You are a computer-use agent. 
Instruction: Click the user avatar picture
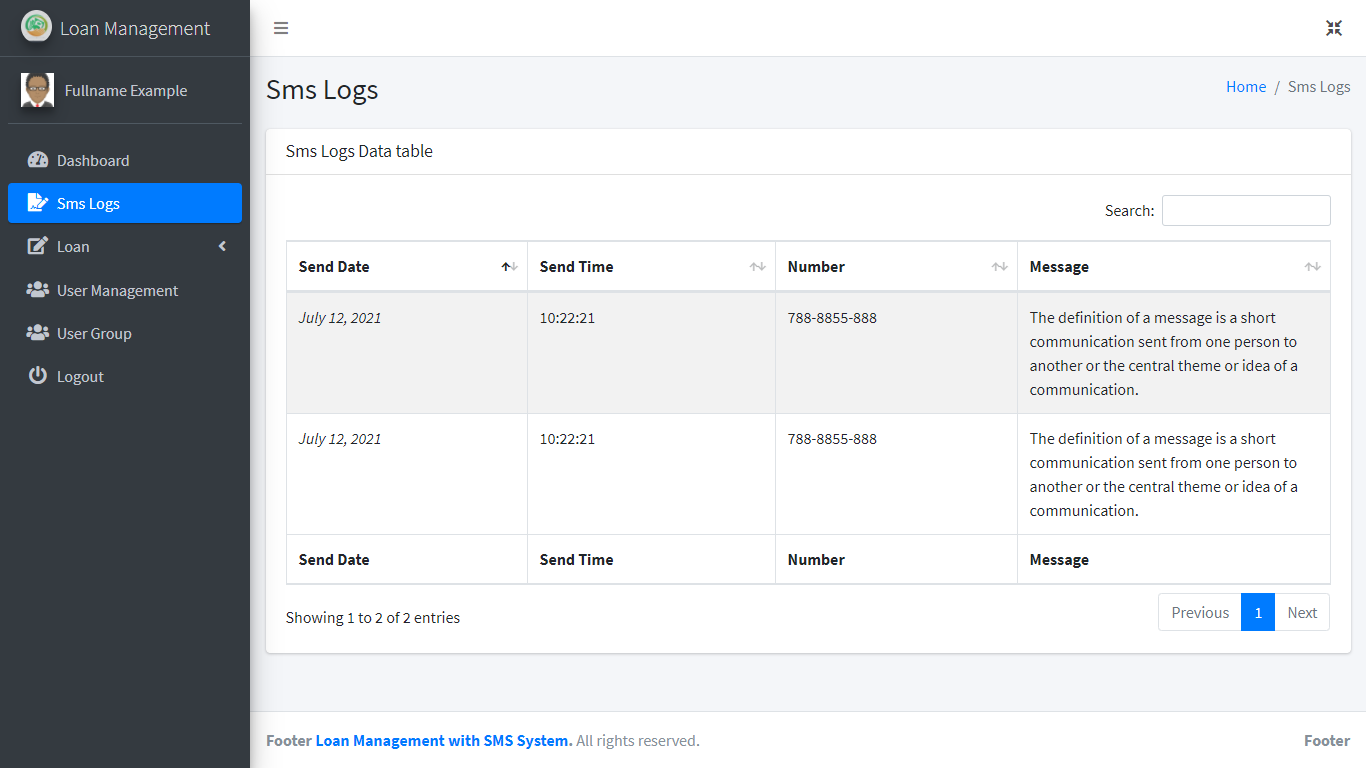[37, 90]
